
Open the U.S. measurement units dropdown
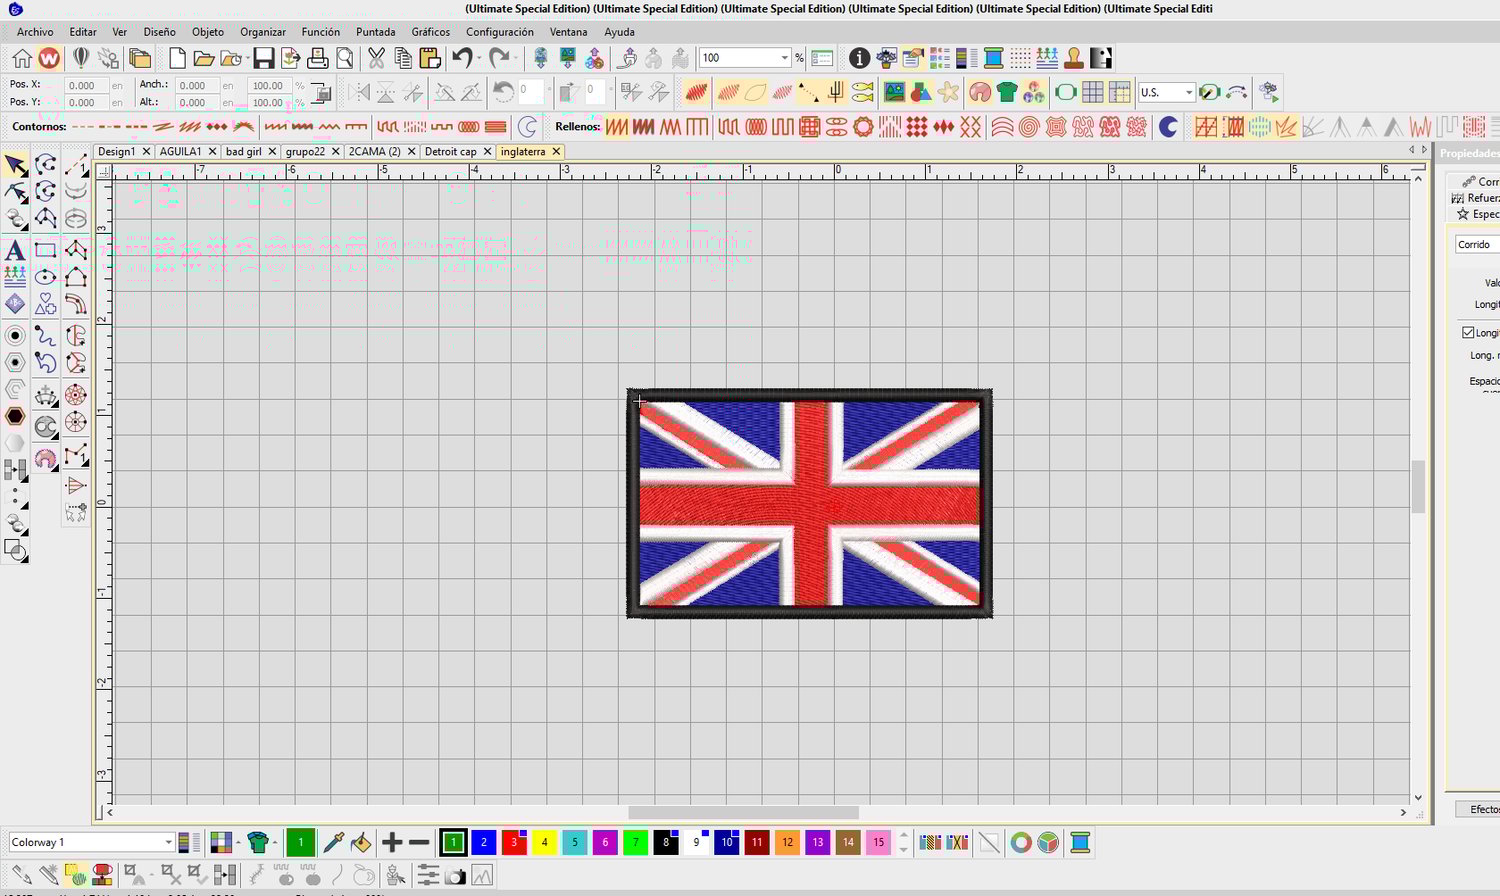(1188, 93)
